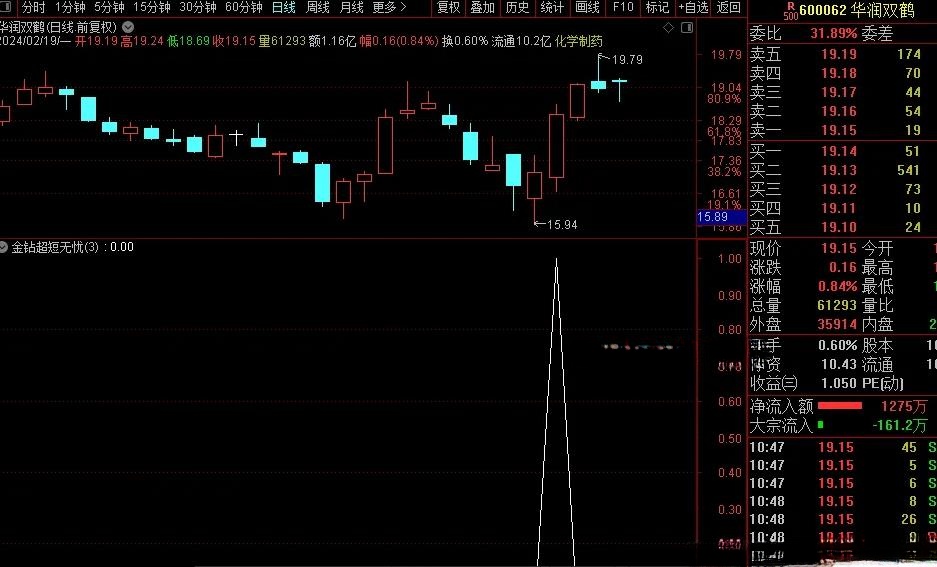Click the small icon at toolbar's far left
937x567 pixels.
[x=7, y=7]
